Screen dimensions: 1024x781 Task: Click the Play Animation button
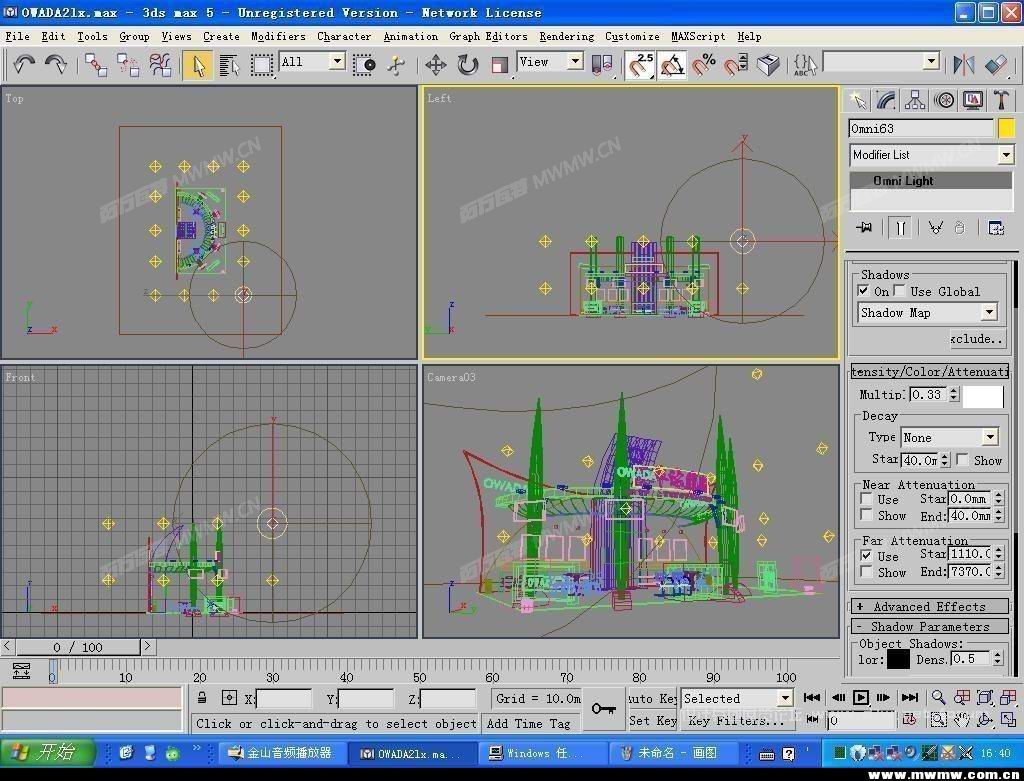tap(861, 697)
